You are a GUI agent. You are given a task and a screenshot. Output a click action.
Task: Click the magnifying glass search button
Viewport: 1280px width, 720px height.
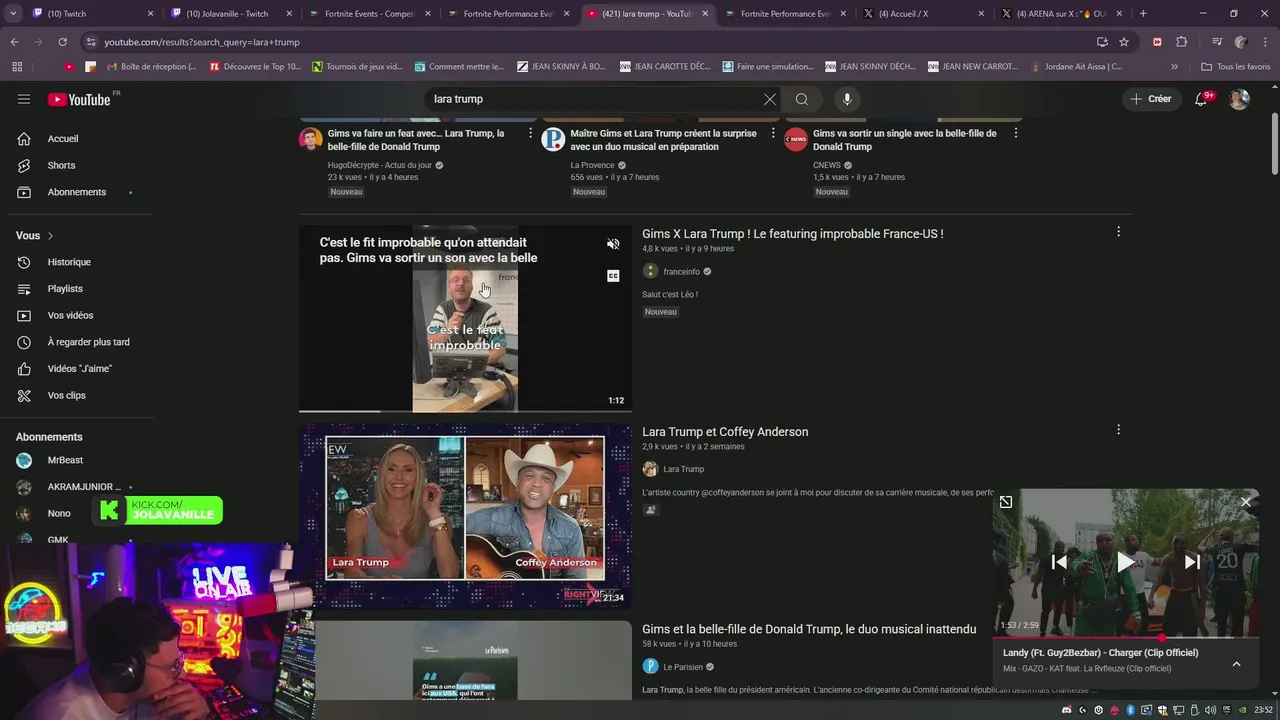(802, 99)
